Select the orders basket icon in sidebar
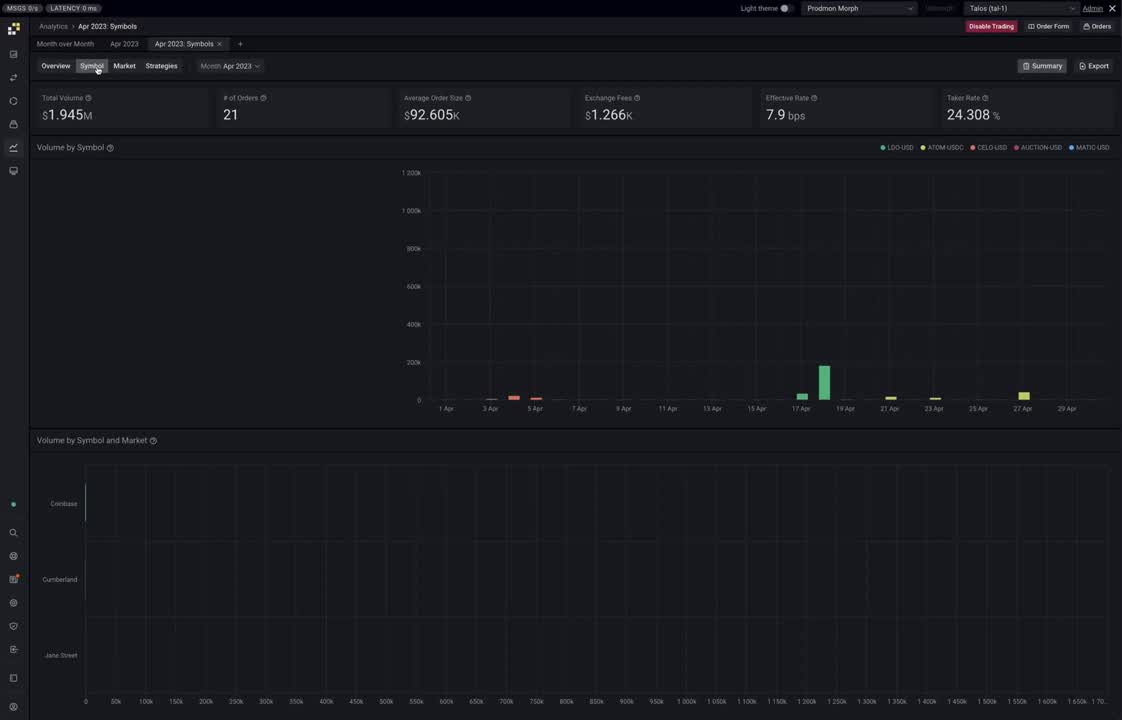Image resolution: width=1122 pixels, height=720 pixels. pos(13,124)
